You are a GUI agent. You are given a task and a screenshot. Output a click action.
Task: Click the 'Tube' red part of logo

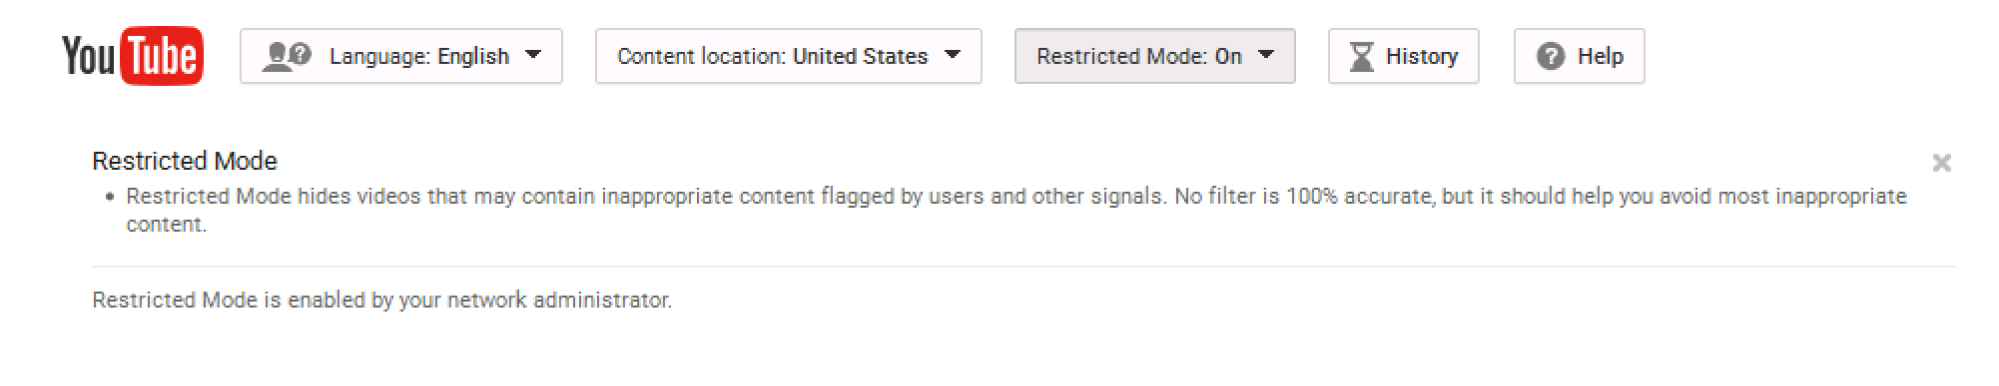tap(162, 56)
